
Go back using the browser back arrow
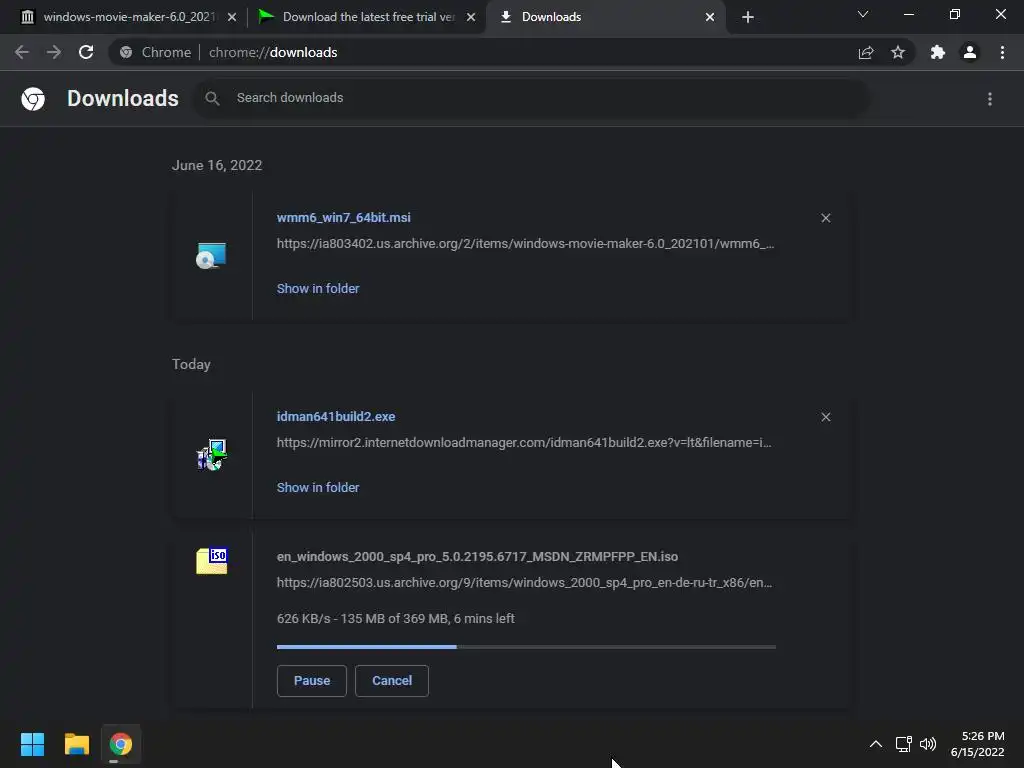pos(22,52)
